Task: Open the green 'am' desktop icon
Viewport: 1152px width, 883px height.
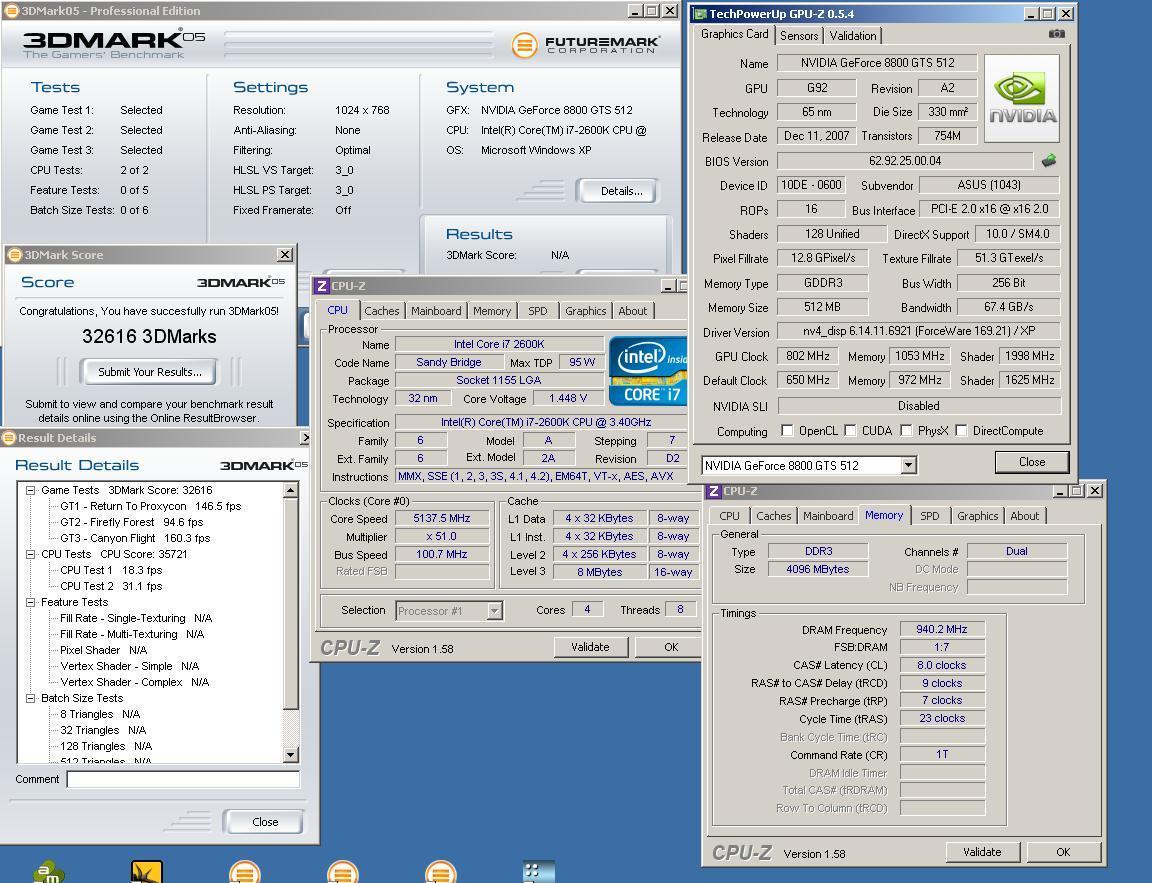Action: click(49, 872)
